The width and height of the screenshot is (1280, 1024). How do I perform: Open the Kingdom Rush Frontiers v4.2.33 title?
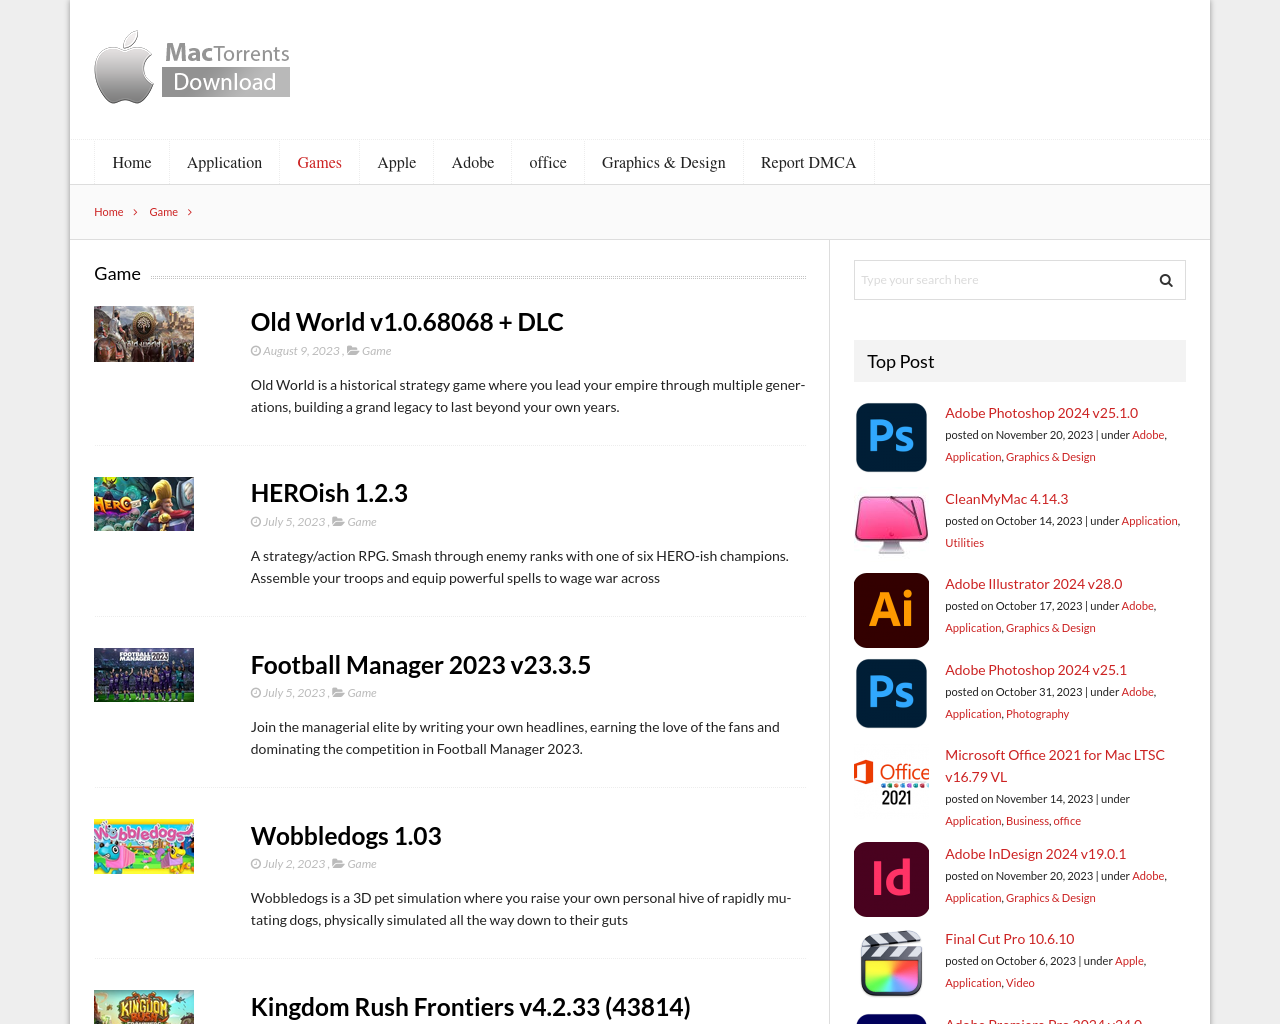[471, 1007]
